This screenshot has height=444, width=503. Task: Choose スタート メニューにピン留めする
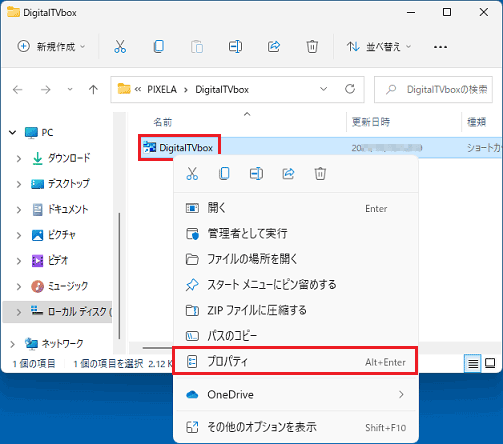click(x=296, y=285)
